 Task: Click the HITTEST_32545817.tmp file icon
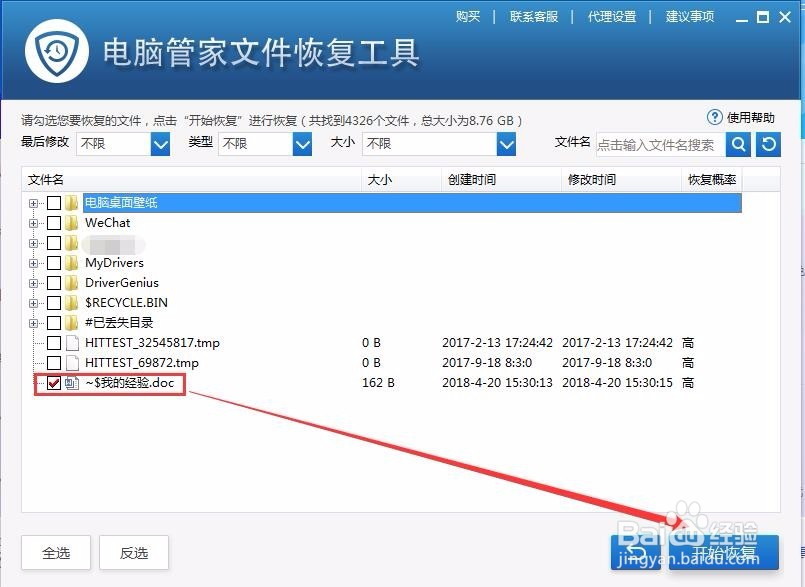coord(72,343)
